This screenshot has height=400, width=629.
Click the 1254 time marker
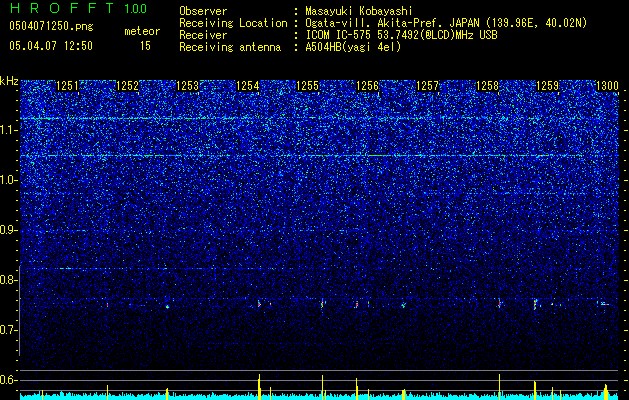[x=248, y=85]
